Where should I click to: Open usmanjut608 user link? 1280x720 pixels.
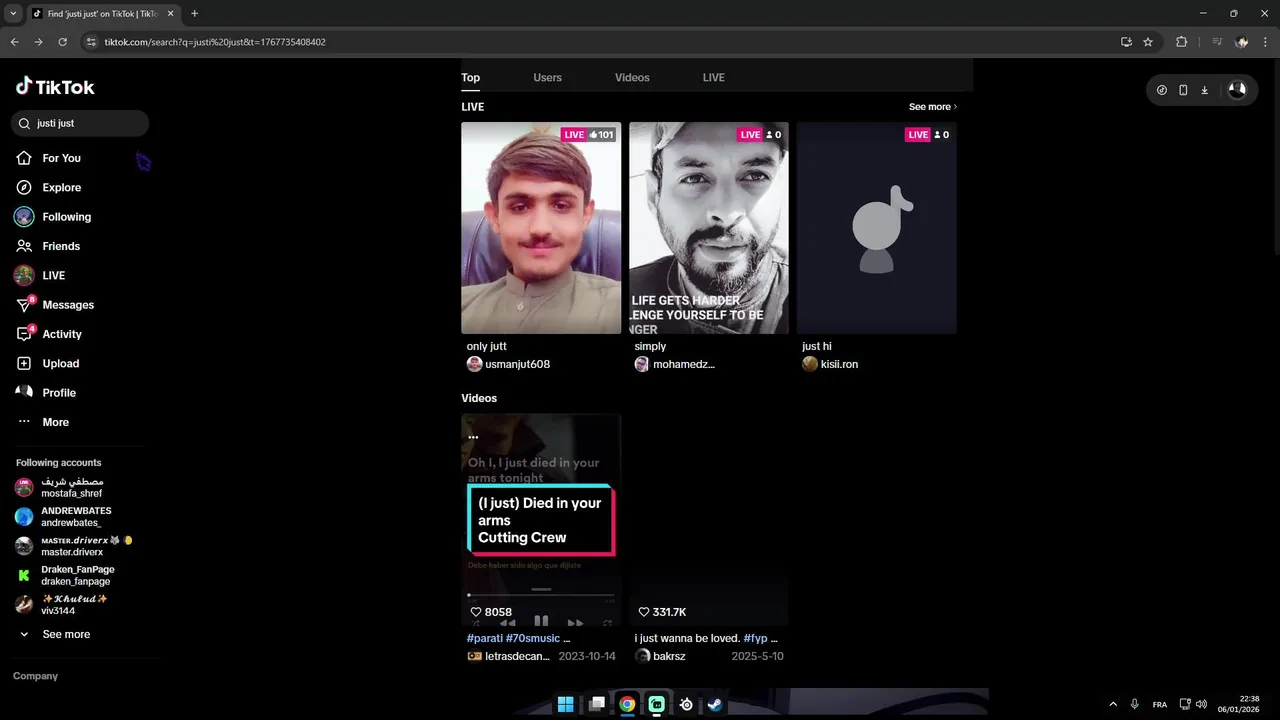point(517,364)
